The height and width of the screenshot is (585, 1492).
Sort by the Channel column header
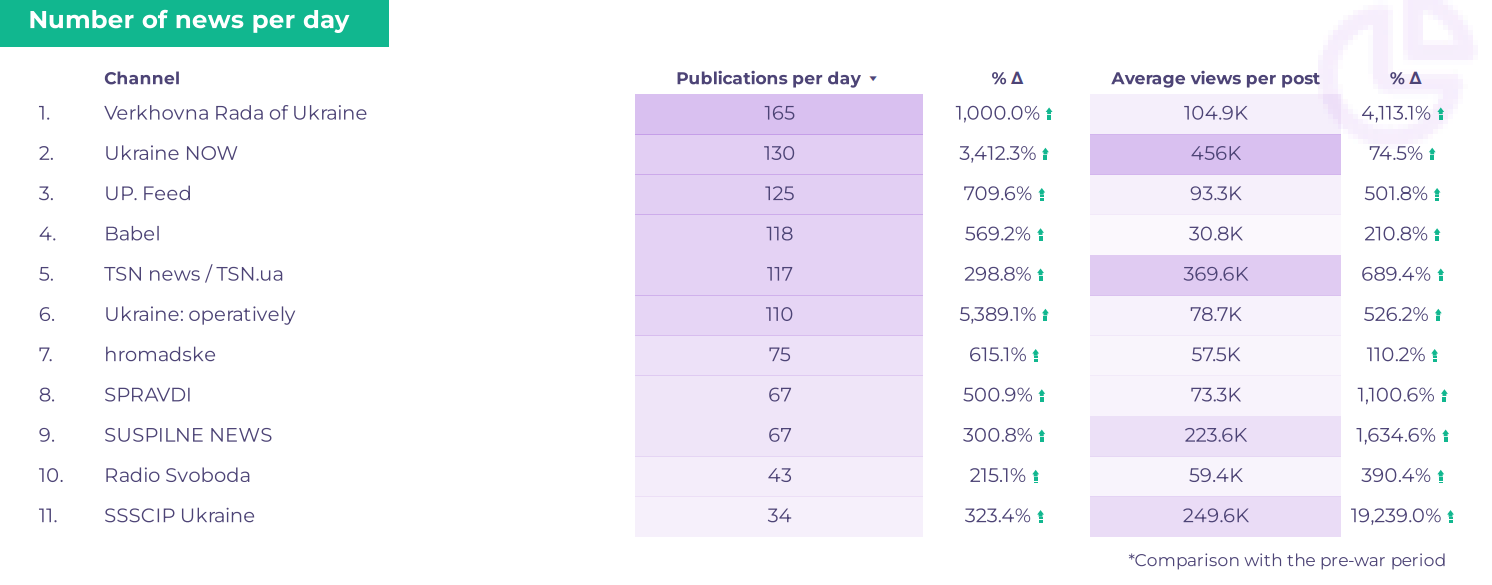[x=142, y=78]
